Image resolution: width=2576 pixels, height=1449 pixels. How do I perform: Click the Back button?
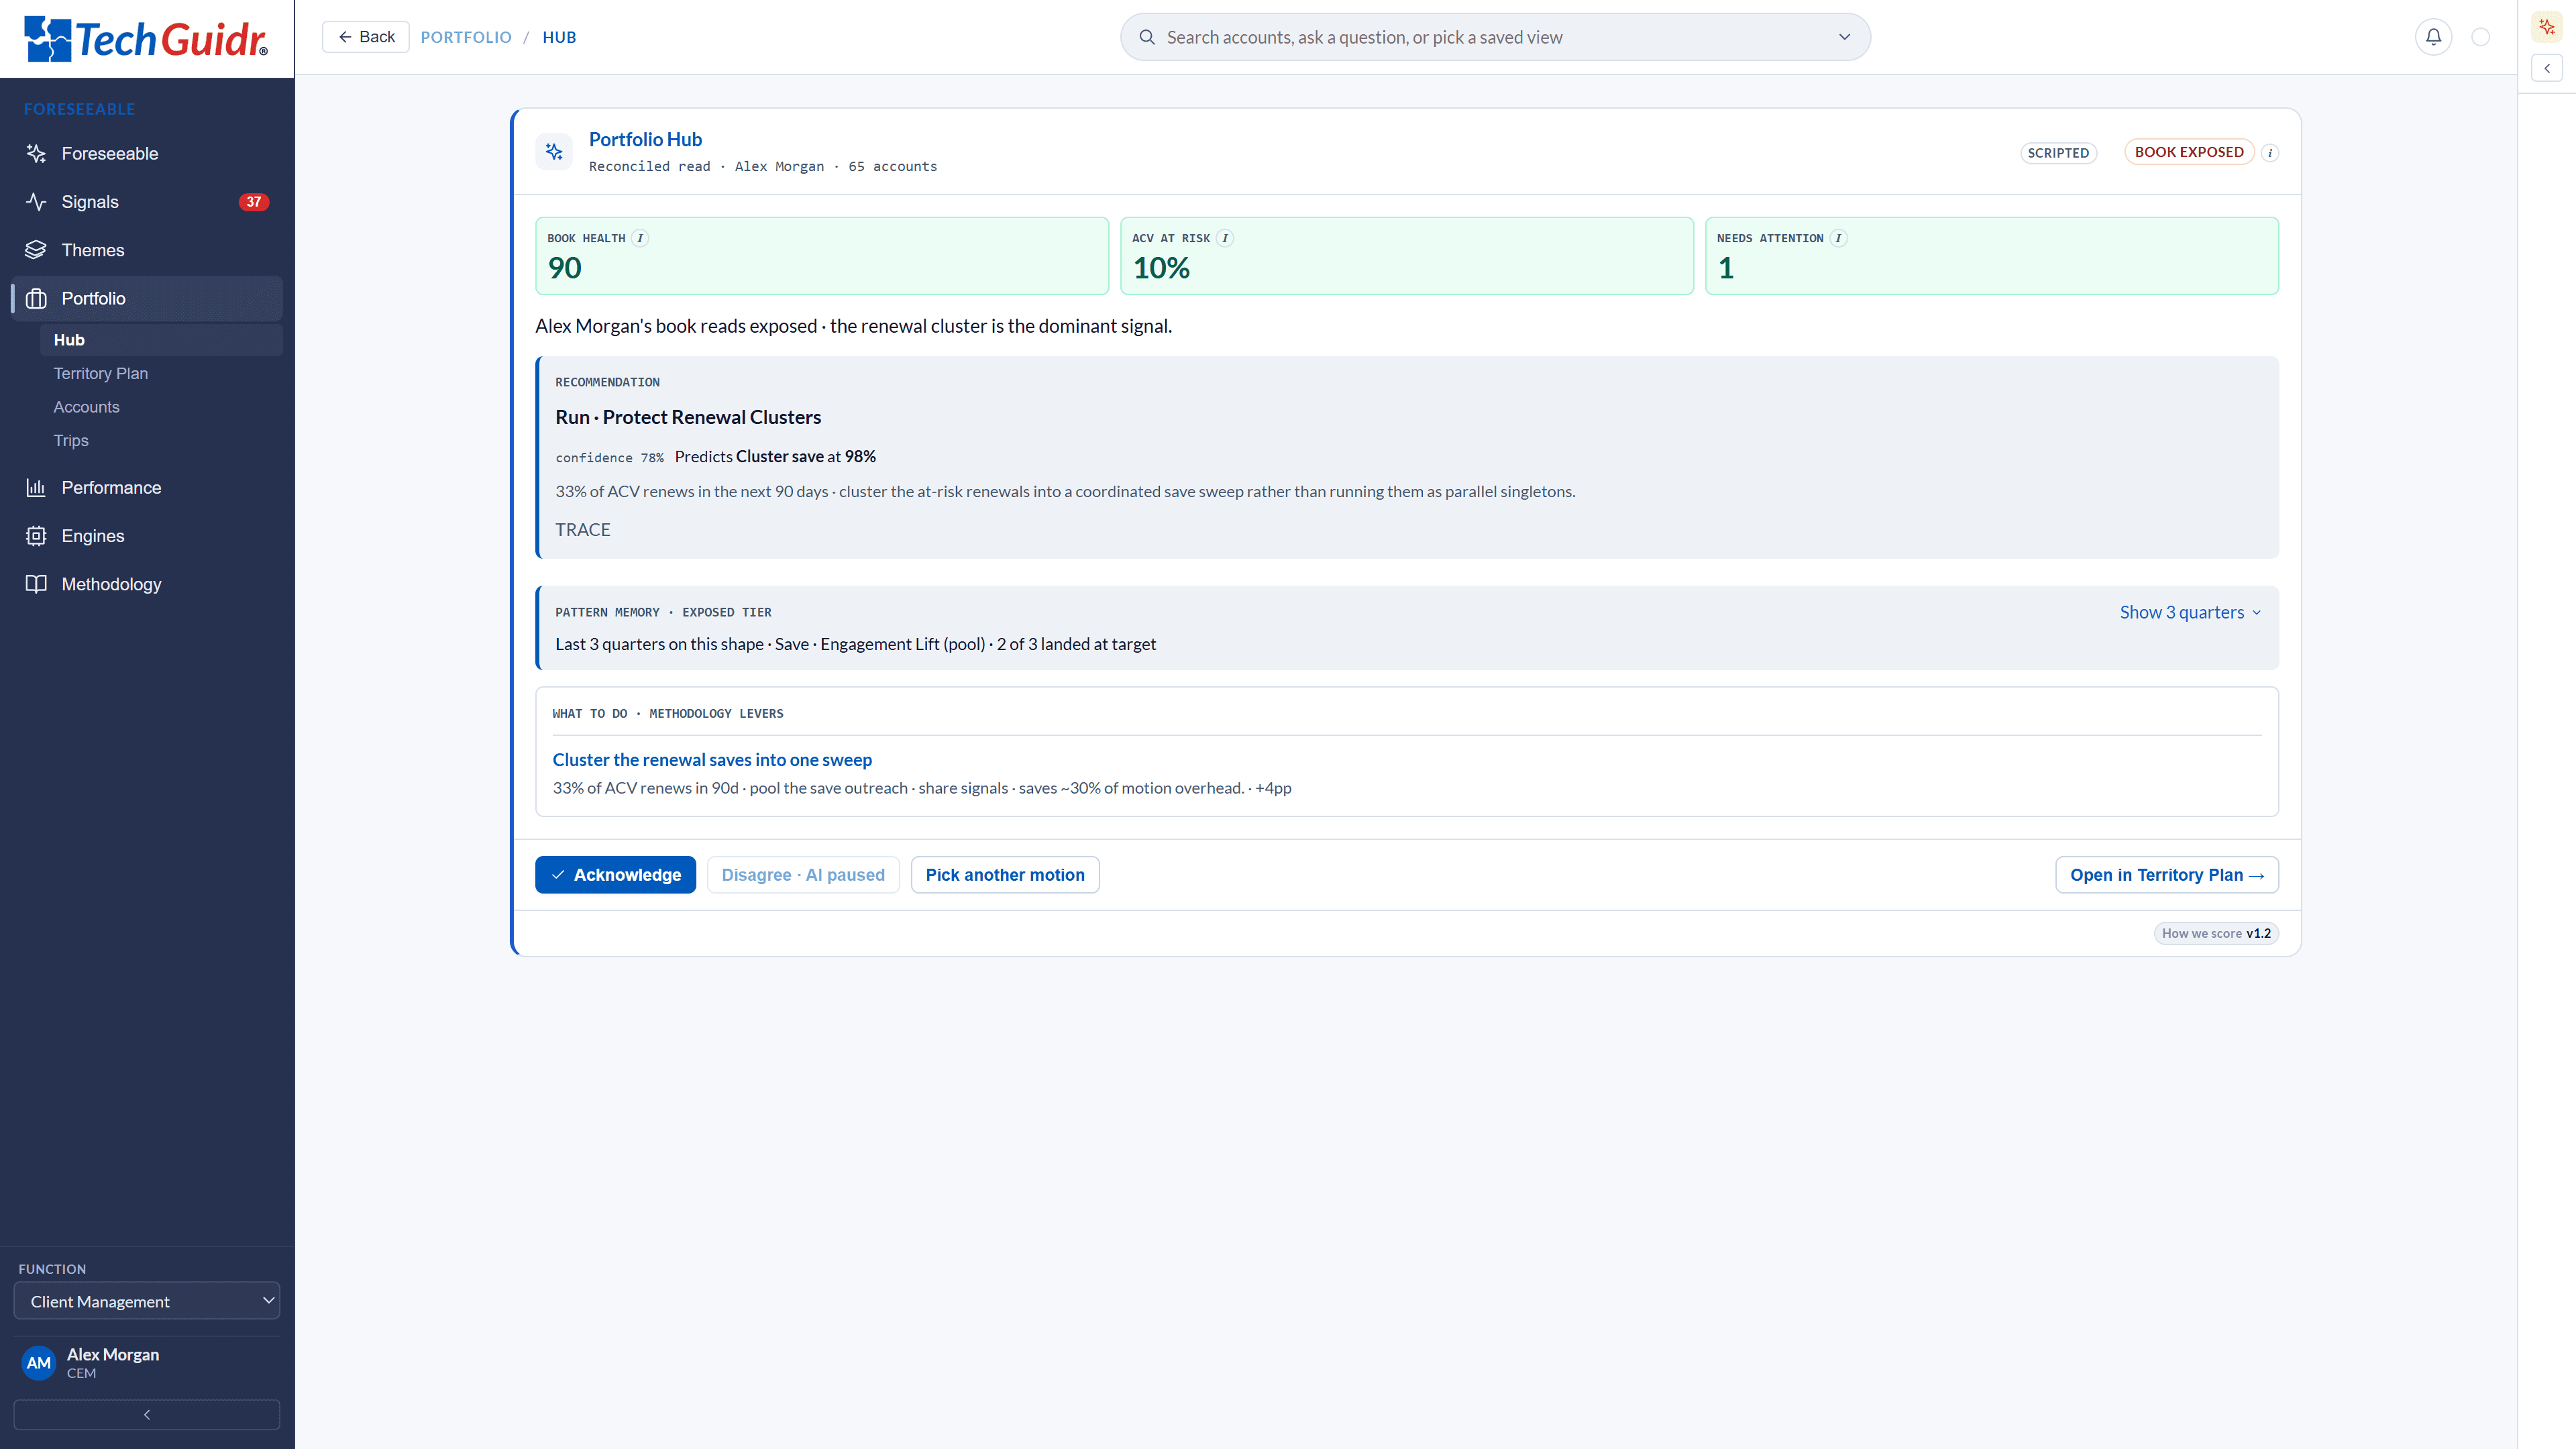[x=366, y=37]
